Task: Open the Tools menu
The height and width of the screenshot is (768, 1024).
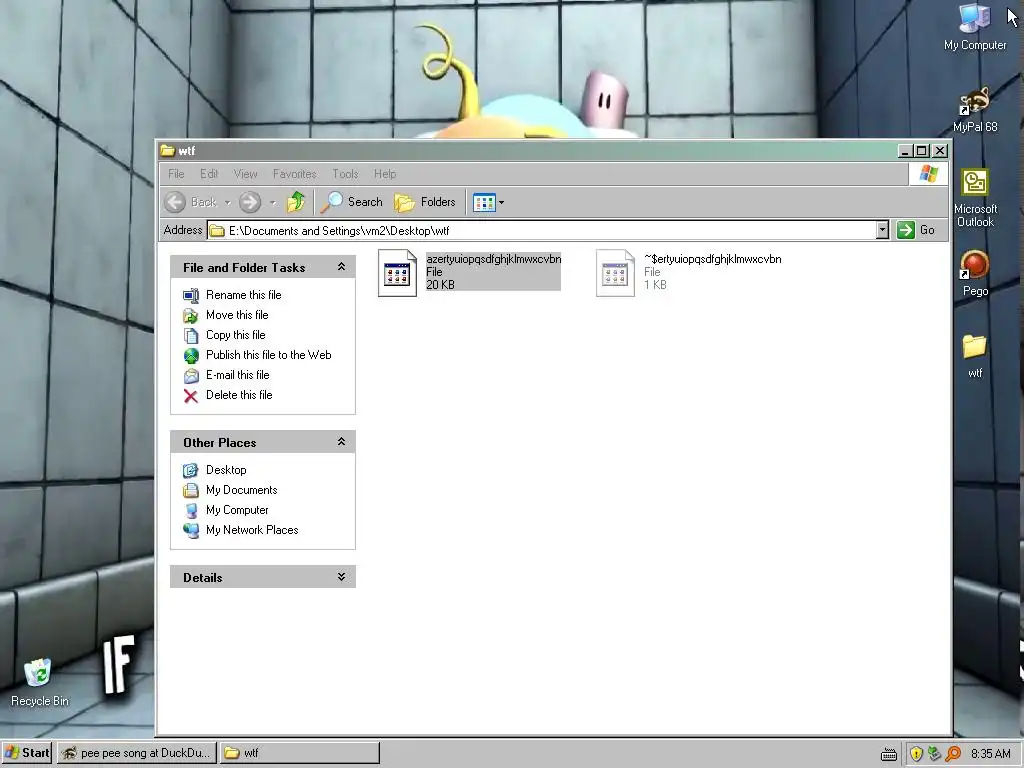Action: point(345,174)
